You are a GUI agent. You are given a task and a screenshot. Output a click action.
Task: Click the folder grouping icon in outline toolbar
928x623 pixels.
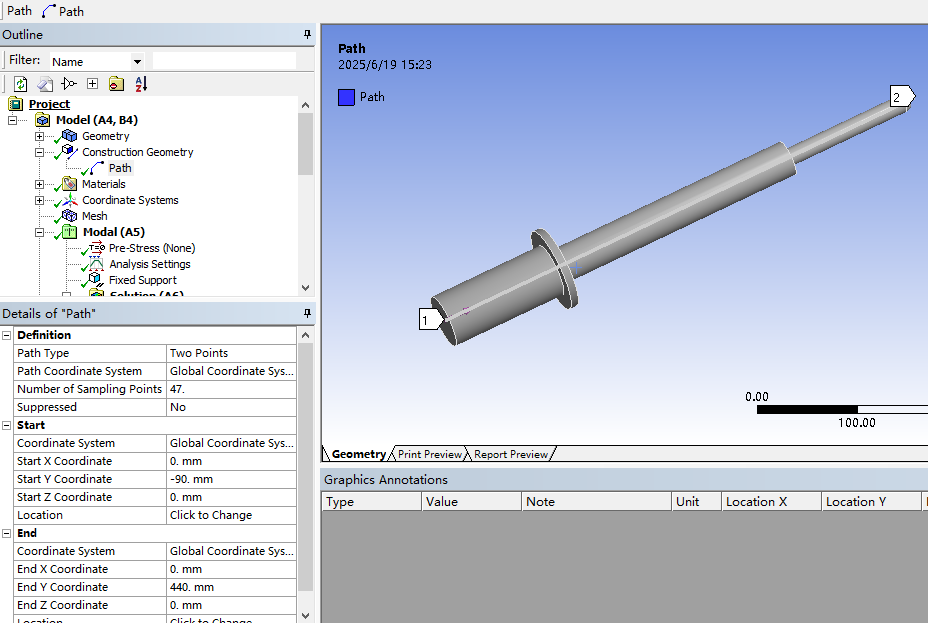(x=117, y=84)
